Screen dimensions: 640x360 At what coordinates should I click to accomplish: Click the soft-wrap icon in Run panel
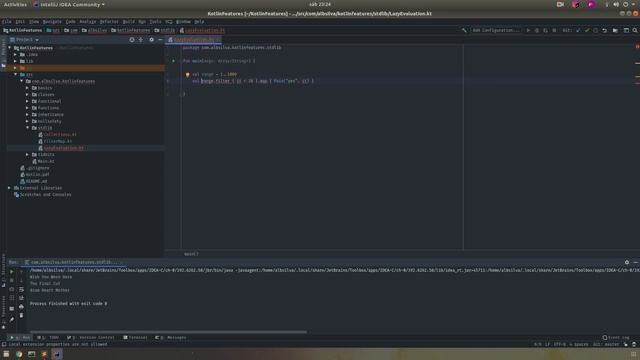point(21,289)
